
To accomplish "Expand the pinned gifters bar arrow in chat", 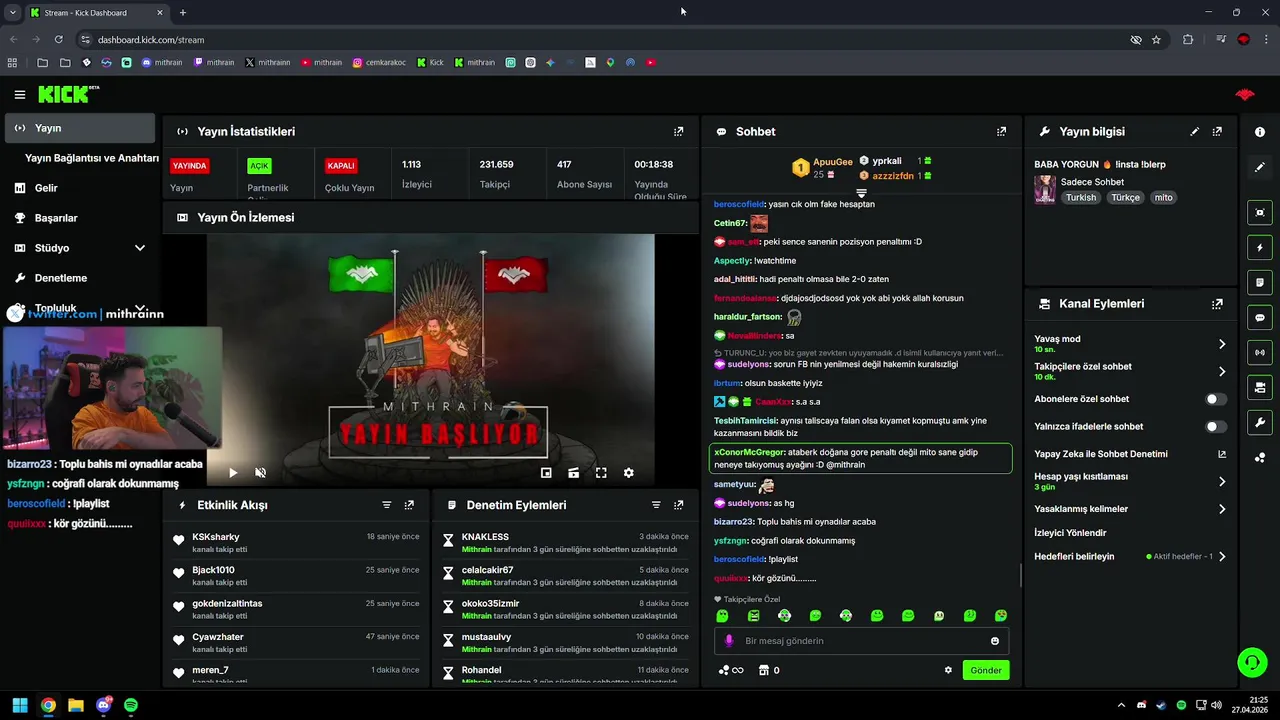I will pos(861,192).
